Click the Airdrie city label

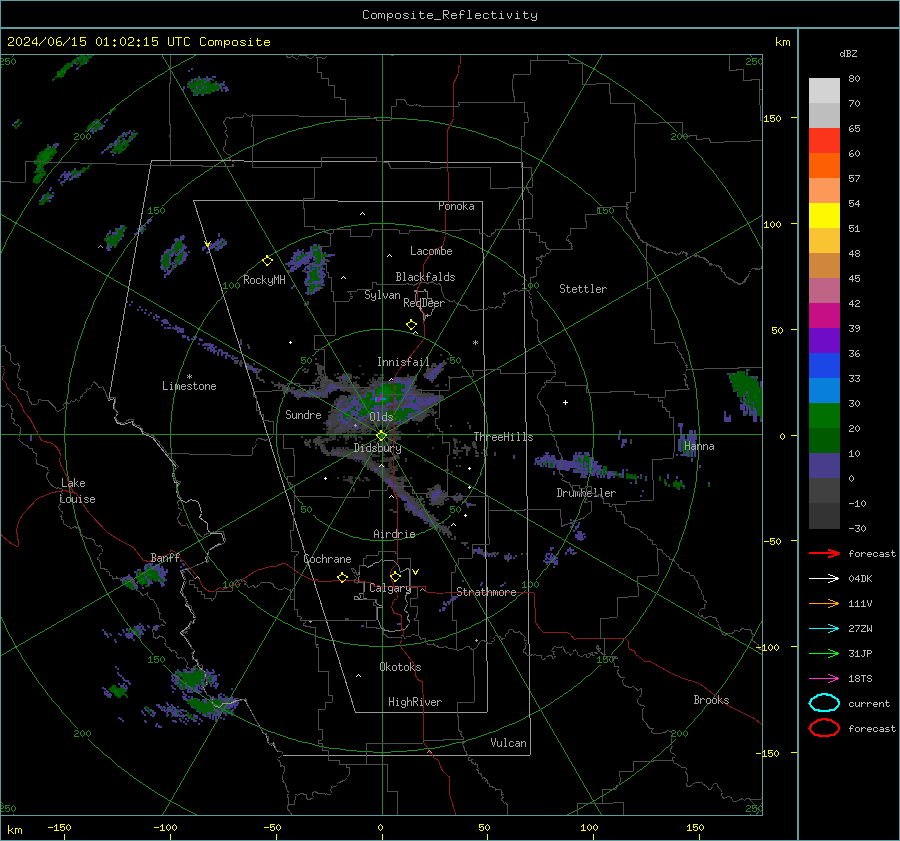click(x=394, y=534)
